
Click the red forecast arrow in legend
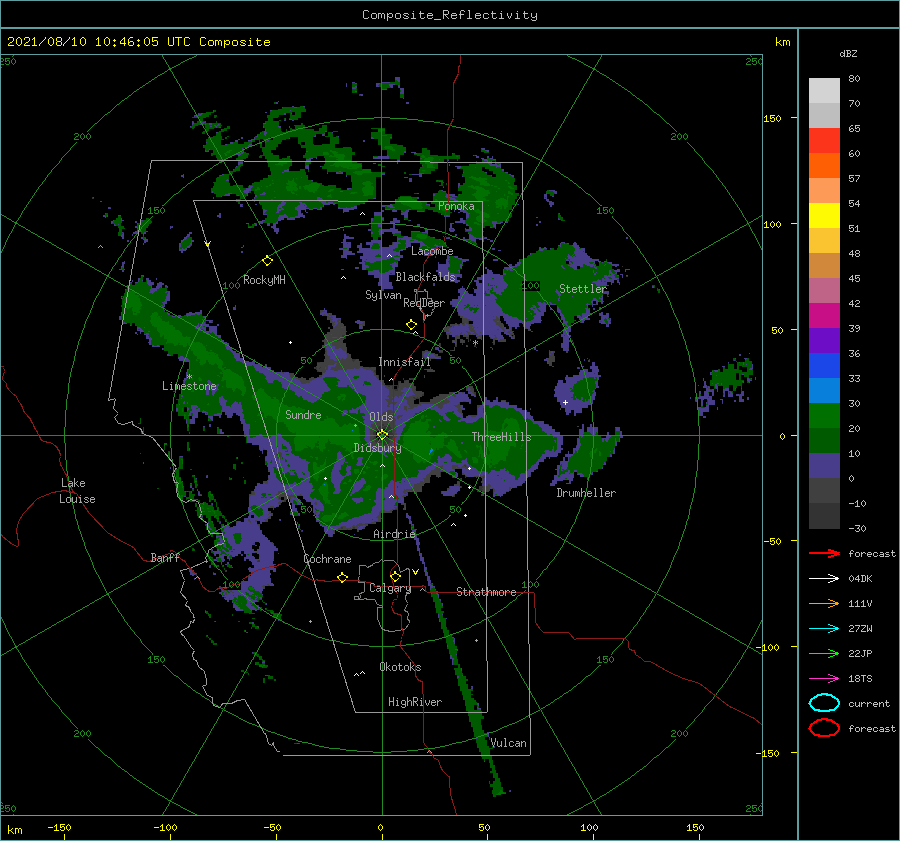click(824, 553)
